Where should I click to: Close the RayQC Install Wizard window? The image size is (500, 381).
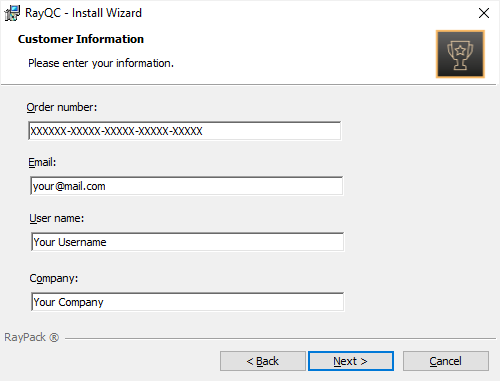click(x=484, y=13)
